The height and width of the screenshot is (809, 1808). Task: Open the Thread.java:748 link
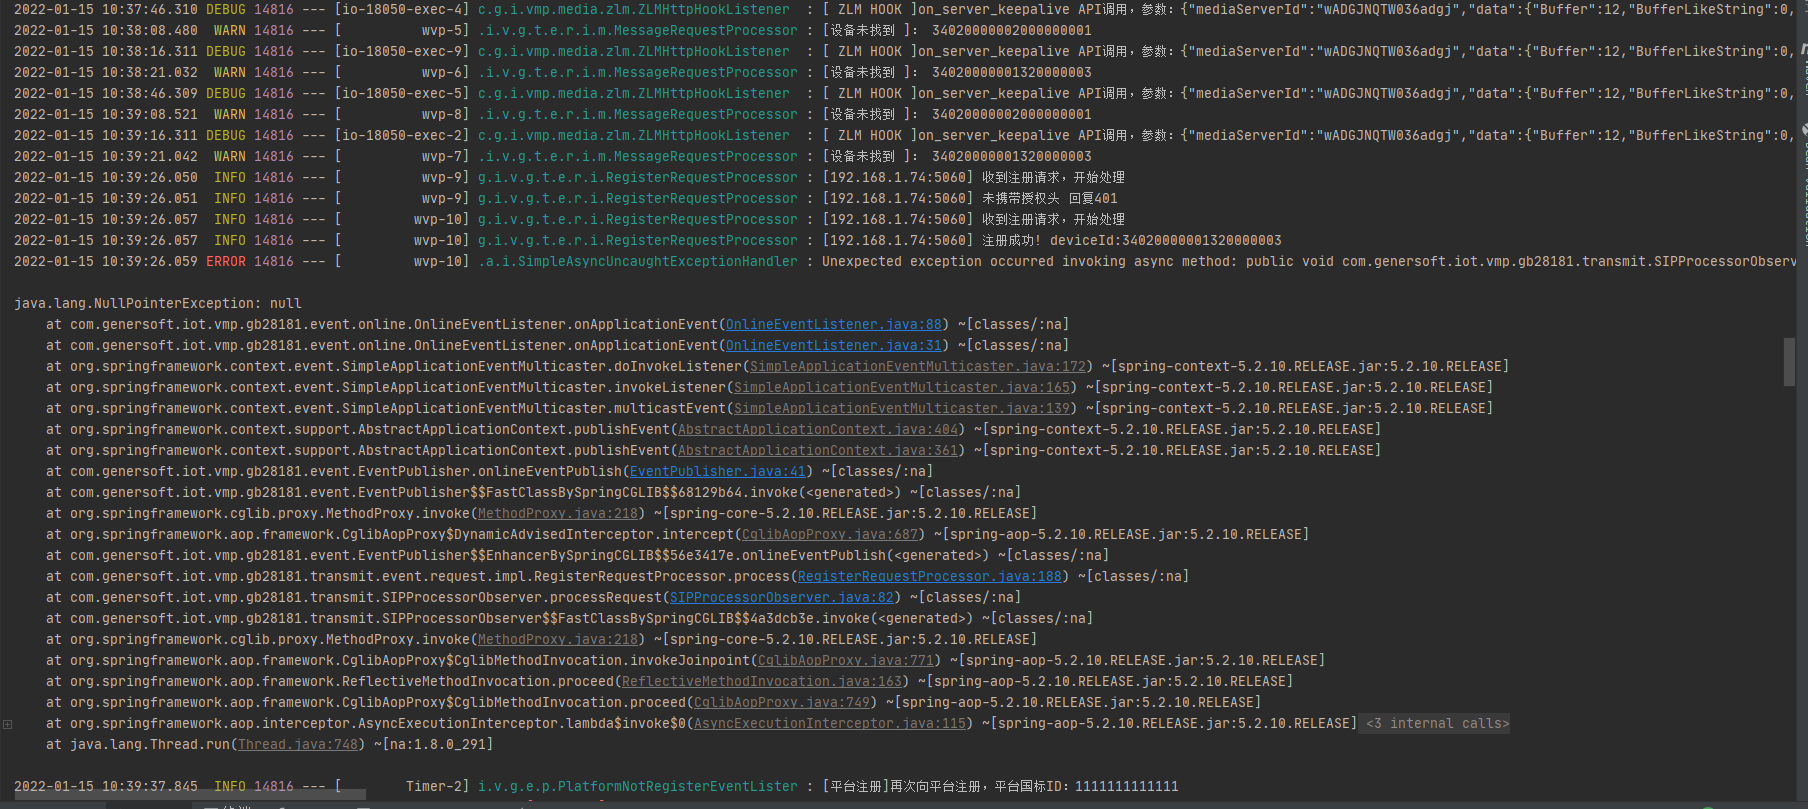pyautogui.click(x=298, y=744)
